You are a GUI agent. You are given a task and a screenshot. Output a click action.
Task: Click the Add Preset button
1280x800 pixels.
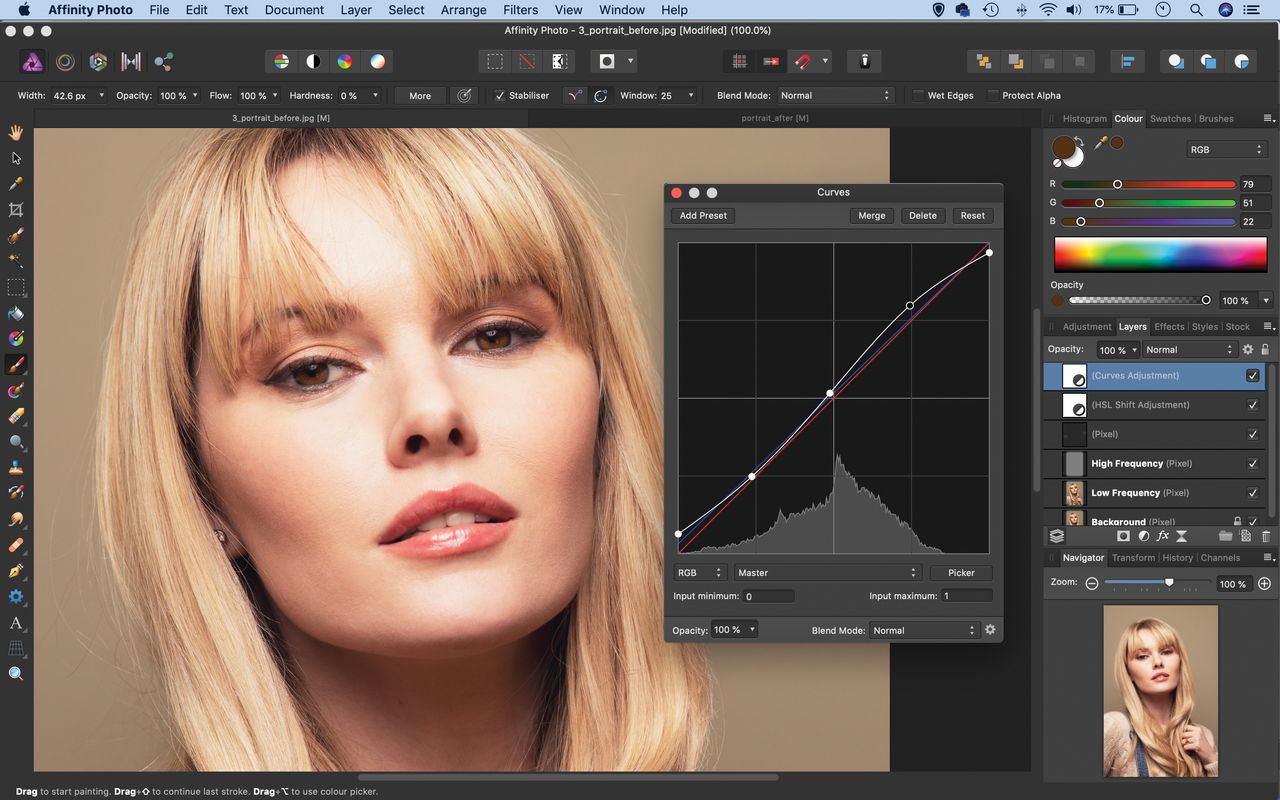[703, 216]
